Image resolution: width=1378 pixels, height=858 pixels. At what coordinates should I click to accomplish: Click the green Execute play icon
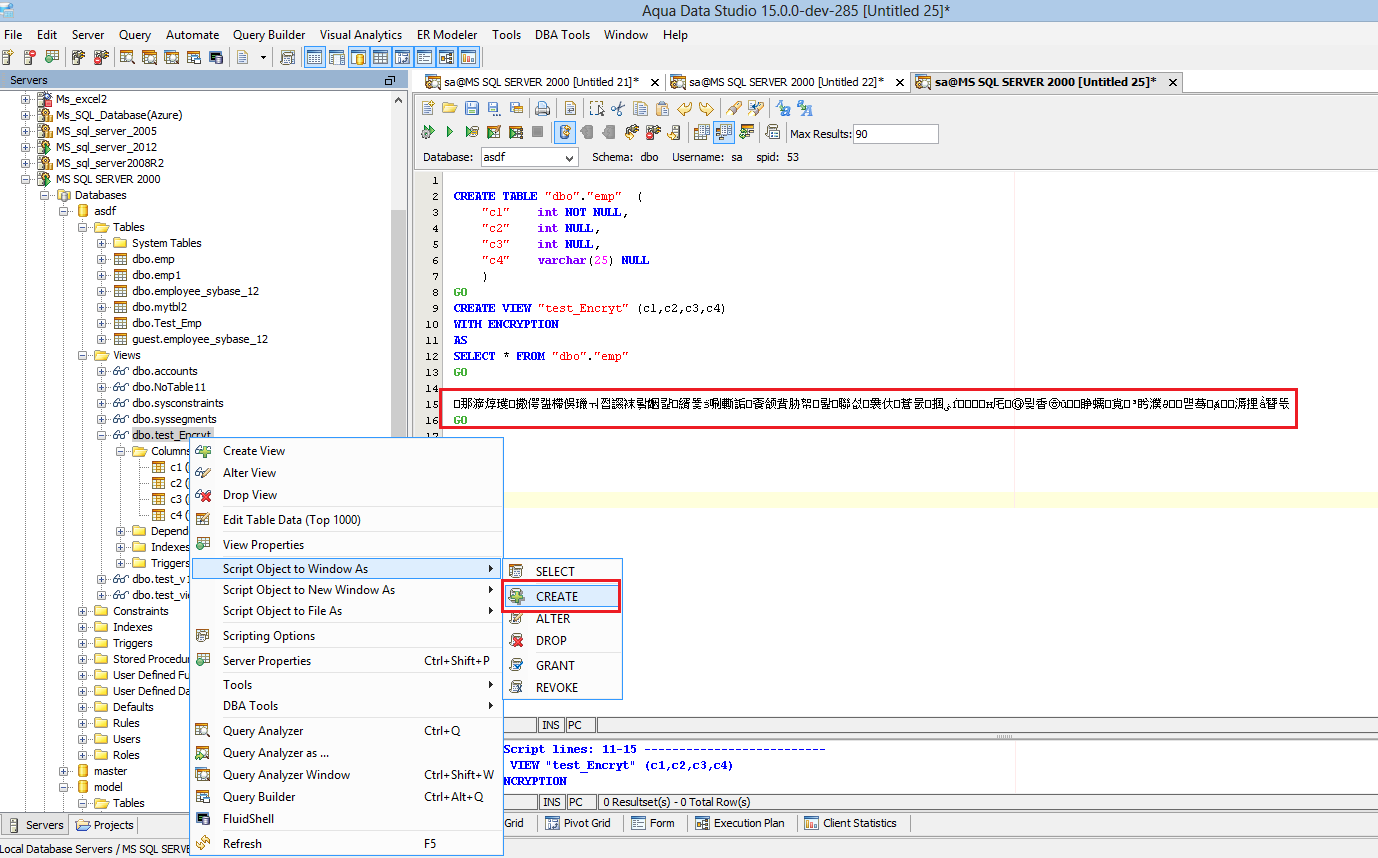450,132
